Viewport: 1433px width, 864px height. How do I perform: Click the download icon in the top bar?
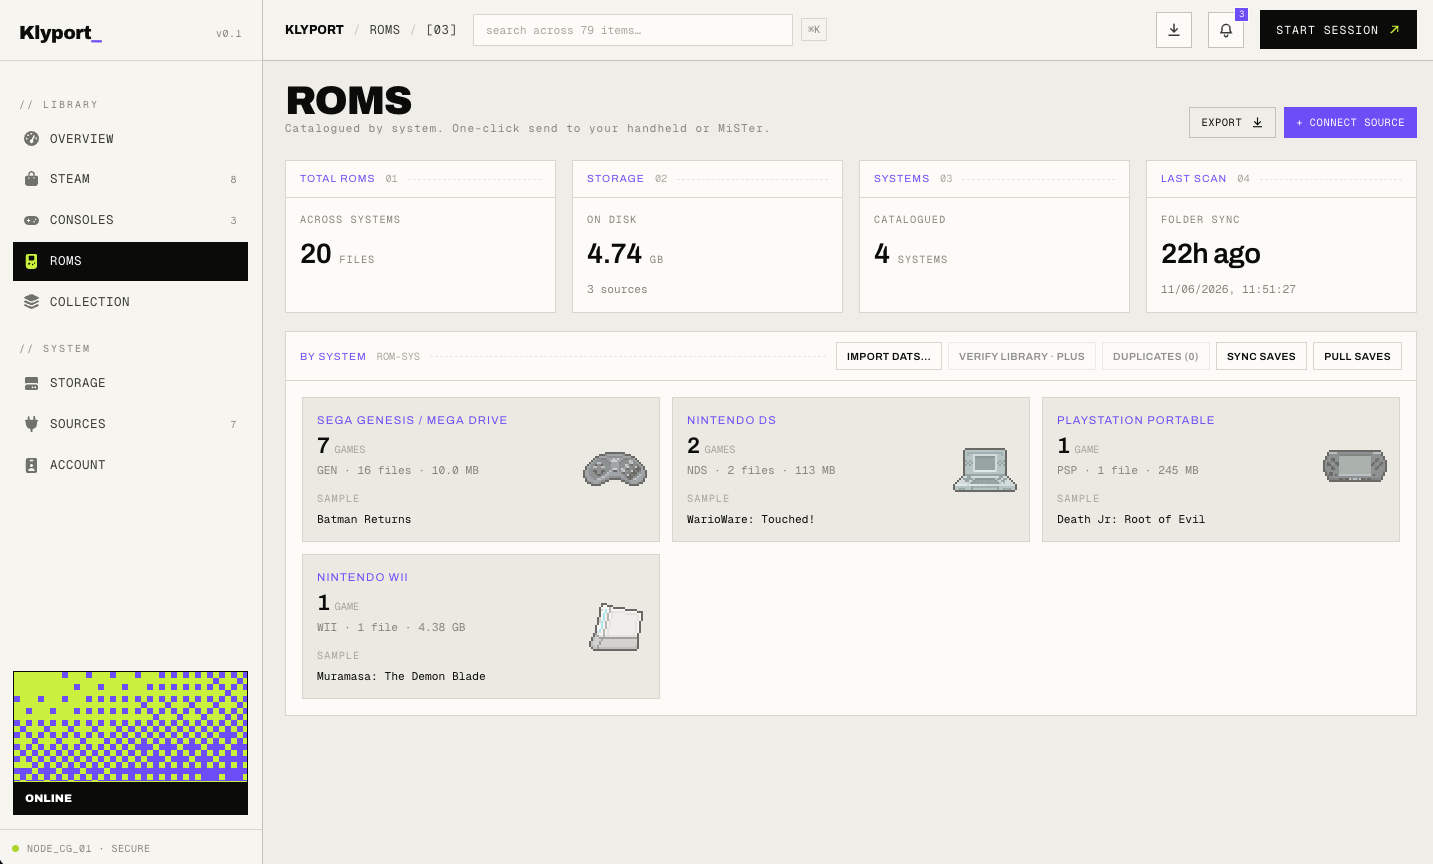pyautogui.click(x=1174, y=30)
